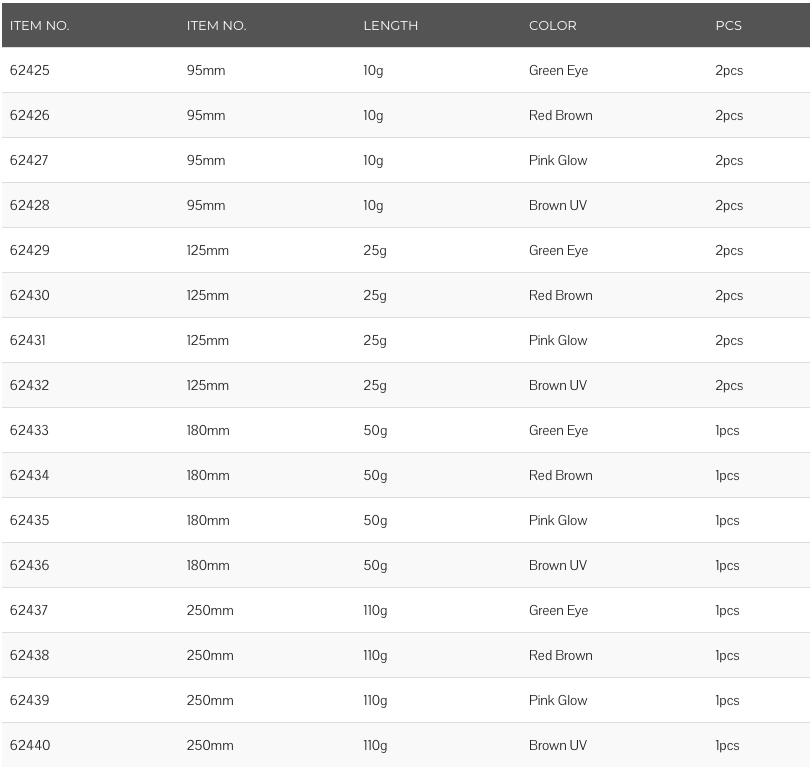The height and width of the screenshot is (767, 812).
Task: Select item number 62426 cell
Action: pos(30,115)
